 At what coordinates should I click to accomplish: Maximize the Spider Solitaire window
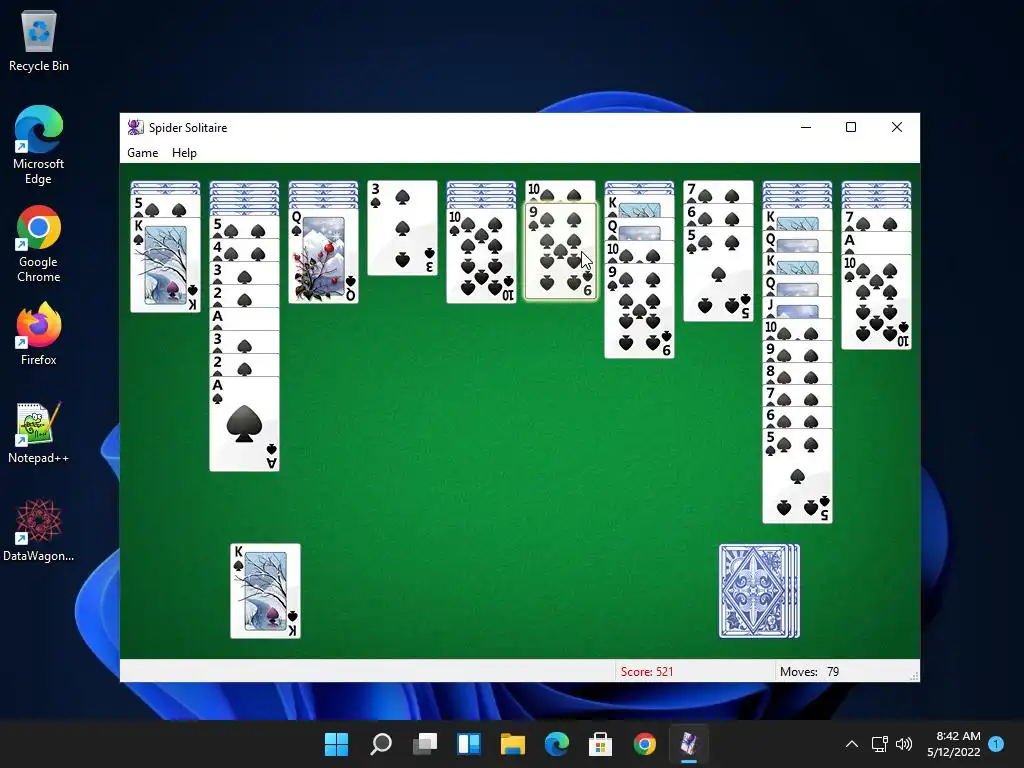click(x=851, y=127)
